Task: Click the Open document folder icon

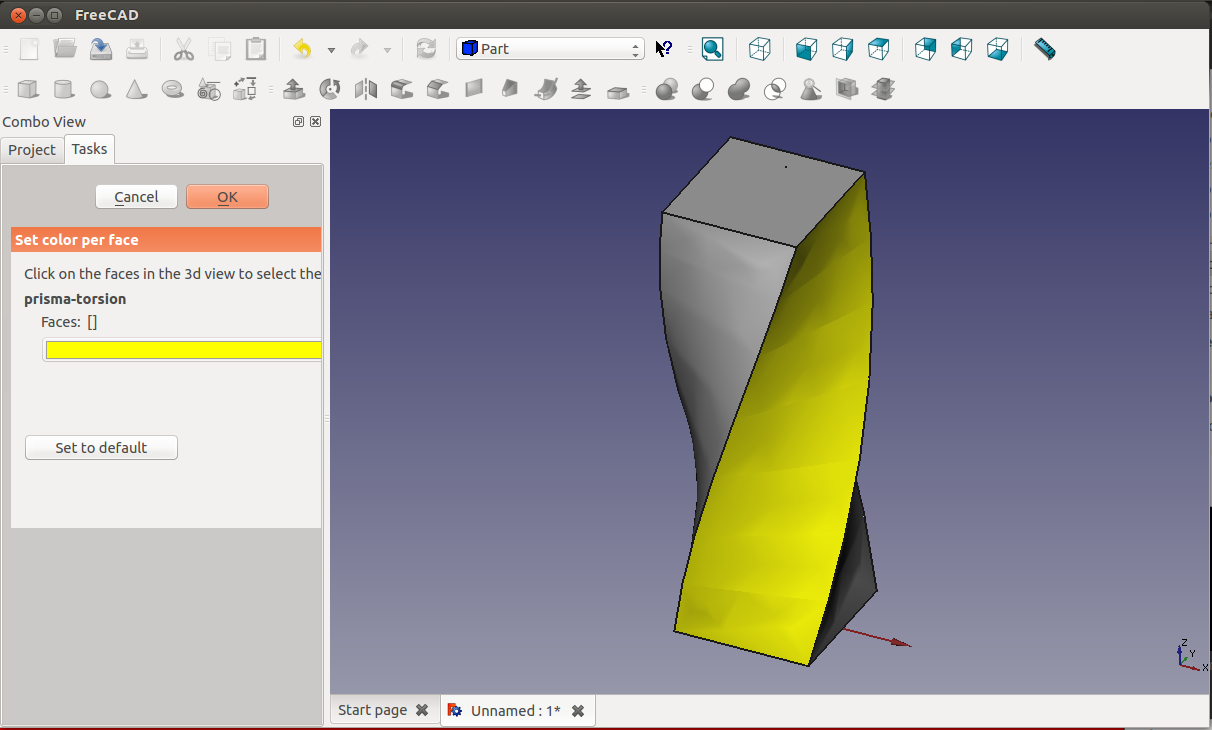Action: pos(65,49)
